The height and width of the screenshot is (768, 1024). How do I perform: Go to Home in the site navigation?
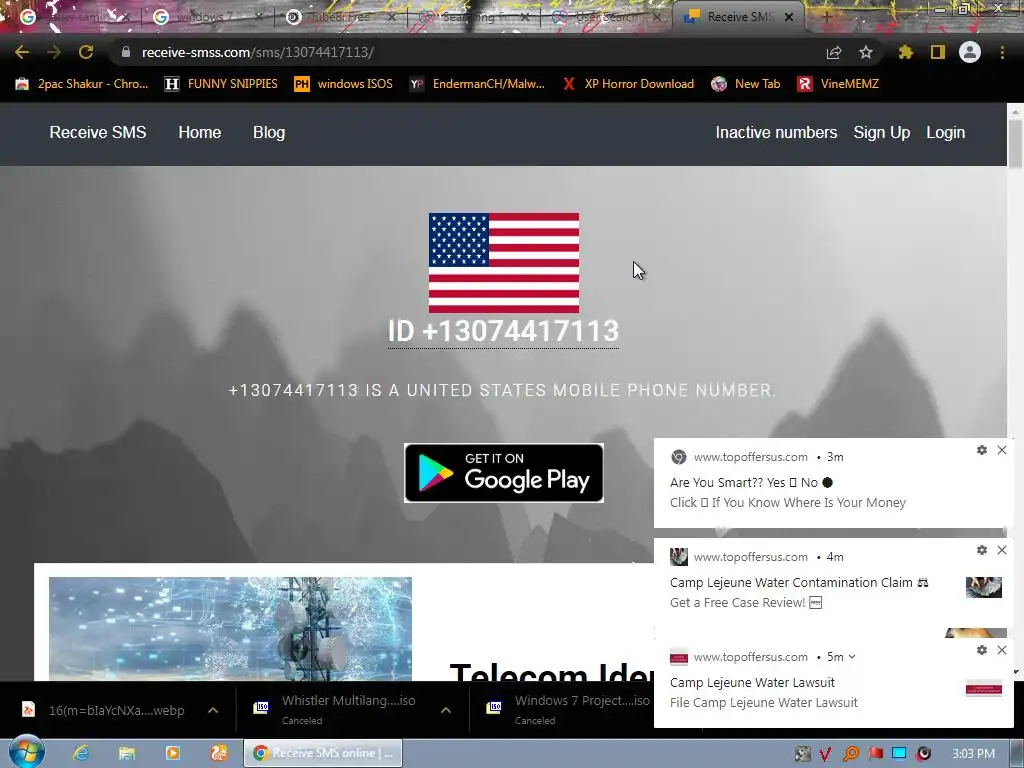200,133
